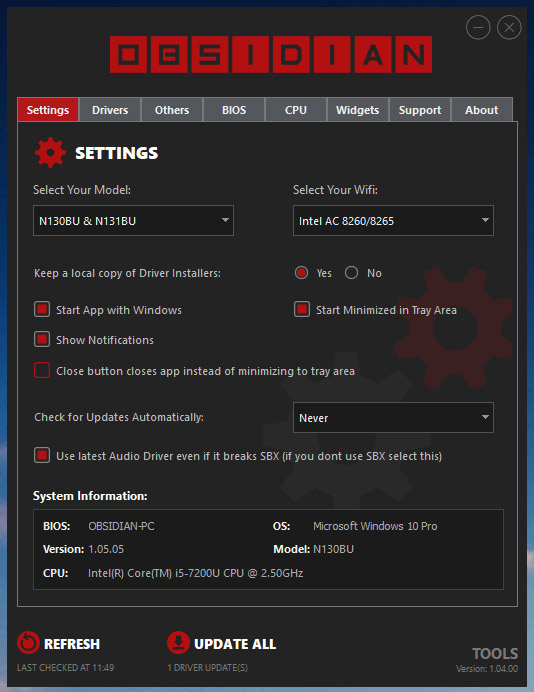Switch to the Others tab
The width and height of the screenshot is (534, 692).
coord(172,110)
